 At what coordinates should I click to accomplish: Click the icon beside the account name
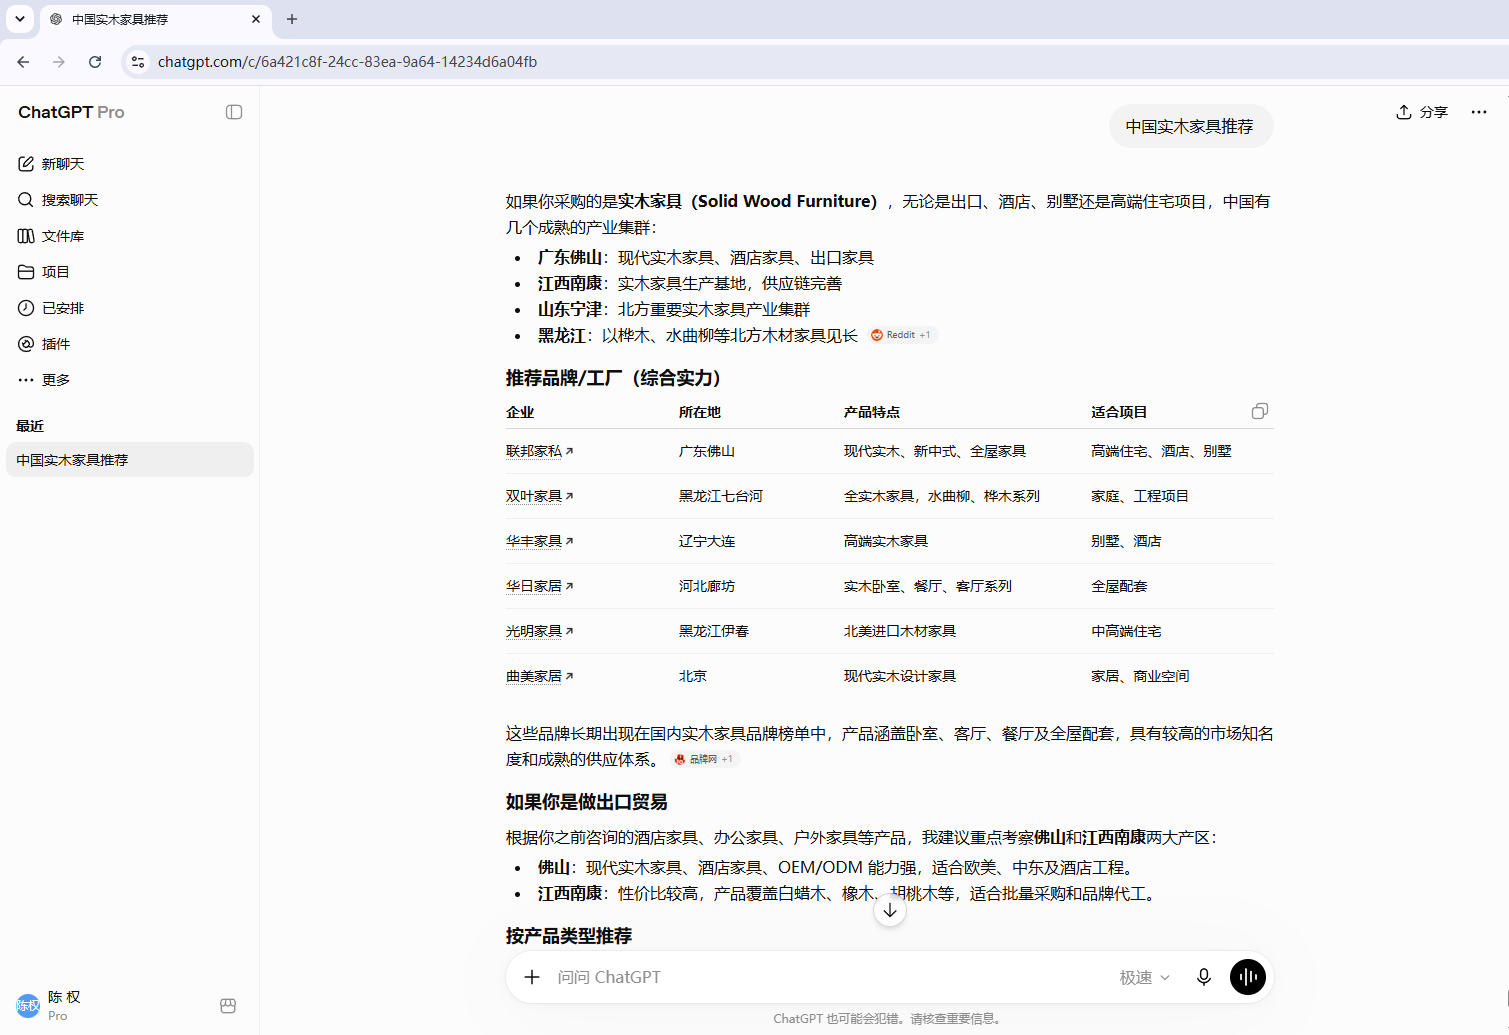click(x=228, y=1006)
